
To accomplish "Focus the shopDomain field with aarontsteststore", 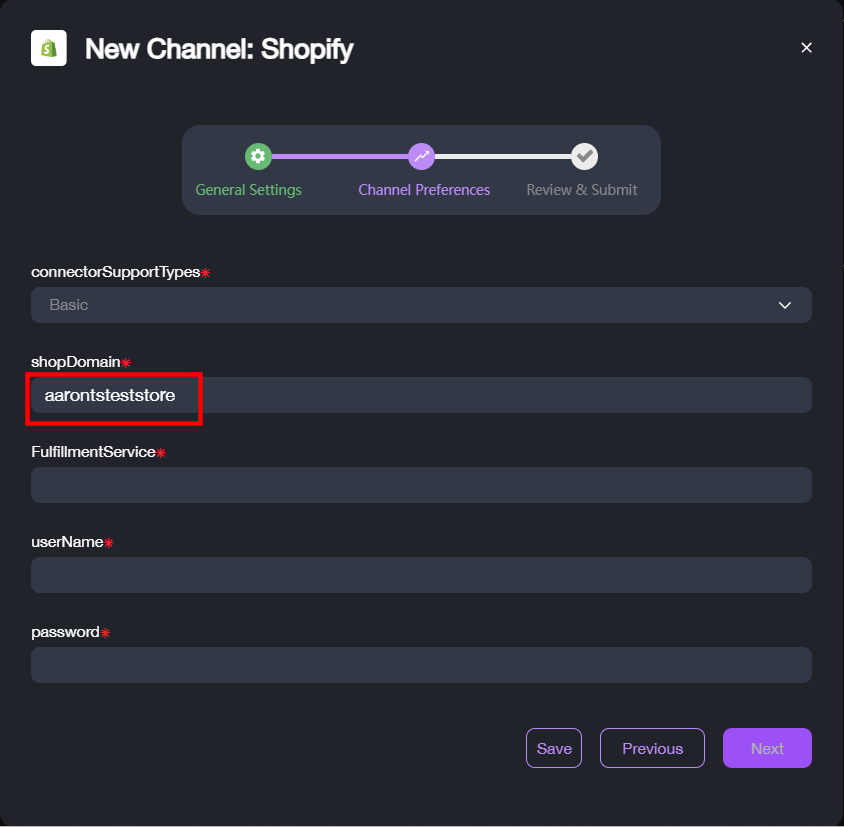I will (x=421, y=395).
